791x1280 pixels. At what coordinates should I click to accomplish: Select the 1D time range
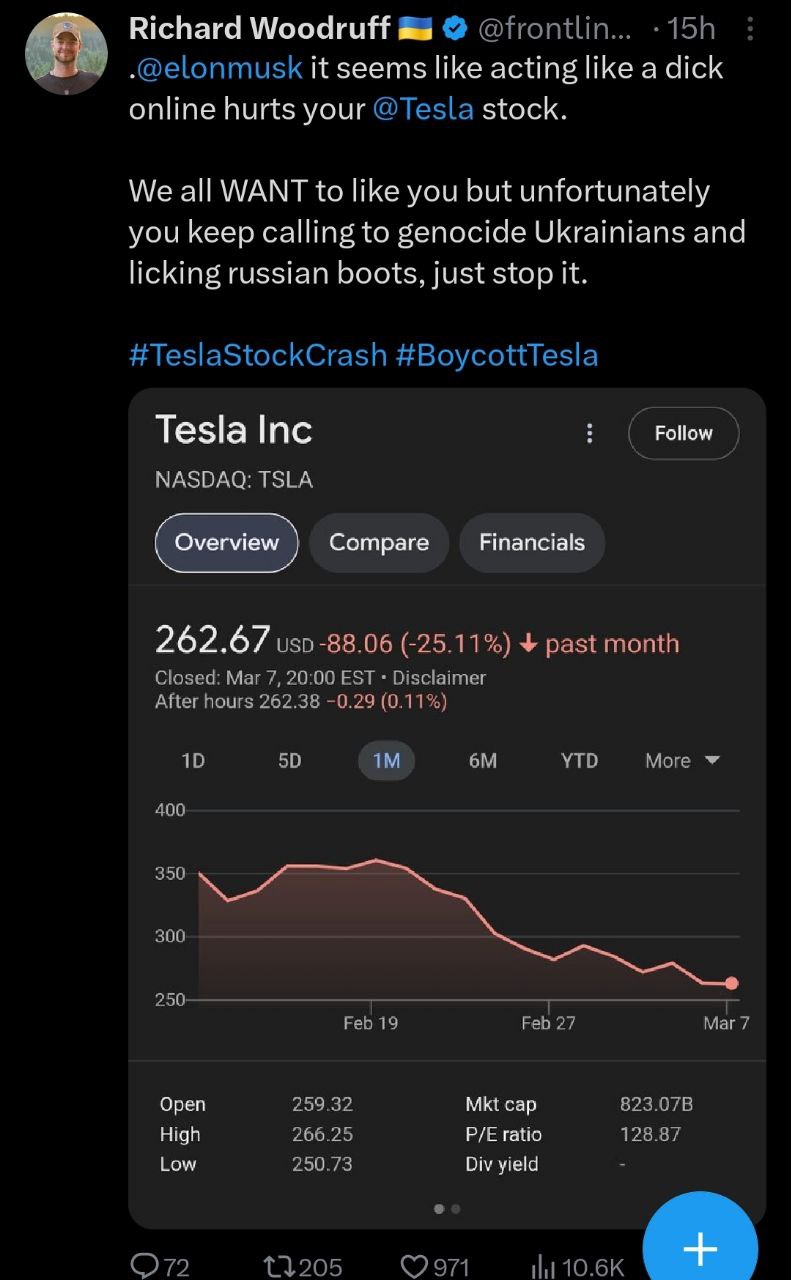point(193,761)
